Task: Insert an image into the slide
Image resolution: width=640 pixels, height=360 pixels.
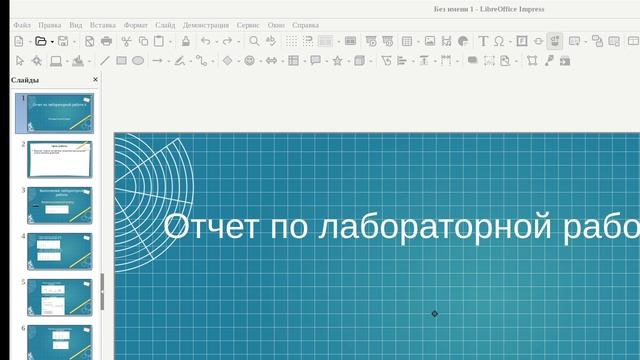Action: pyautogui.click(x=430, y=41)
